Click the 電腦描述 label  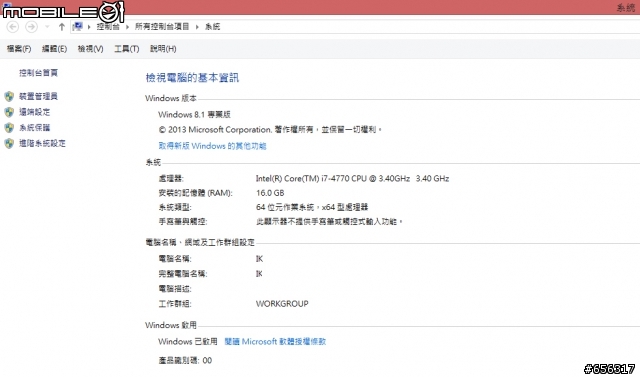[x=175, y=289]
